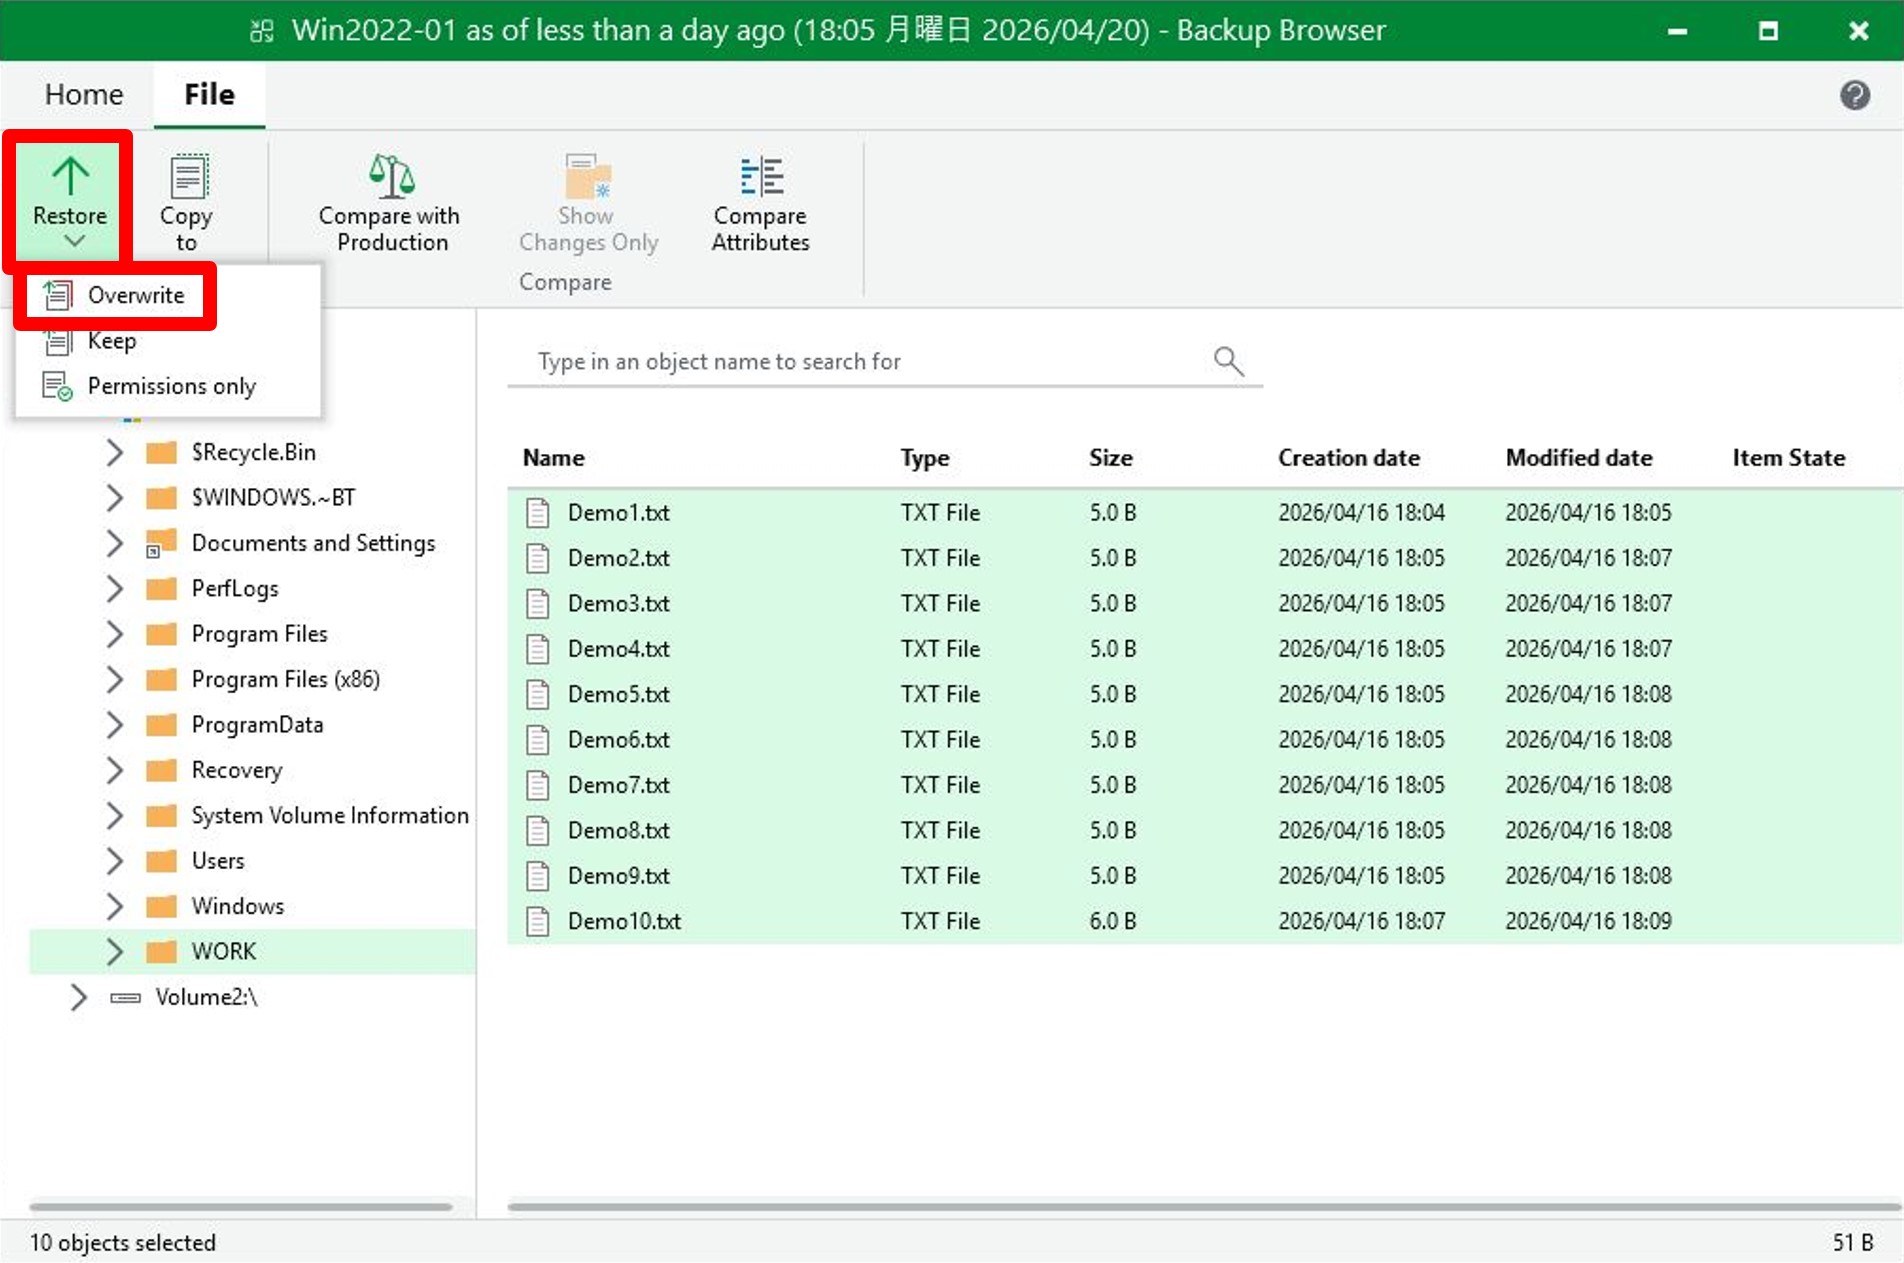This screenshot has width=1904, height=1263.
Task: Click the Demo10.txt file icon
Action: tap(538, 921)
